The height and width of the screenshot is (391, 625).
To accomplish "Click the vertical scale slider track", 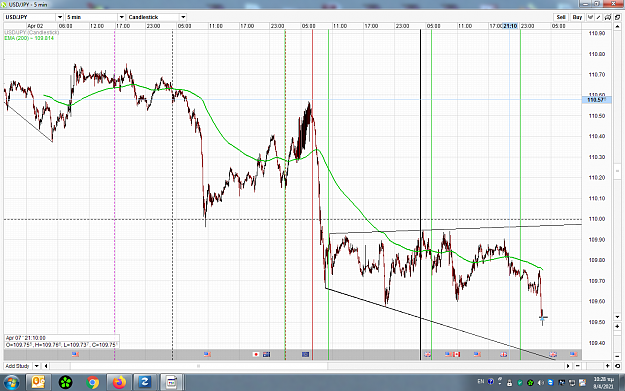I will 617,341.
